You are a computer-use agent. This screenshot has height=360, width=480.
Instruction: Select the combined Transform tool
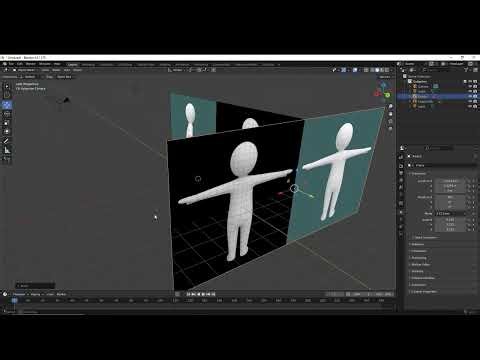coord(7,132)
